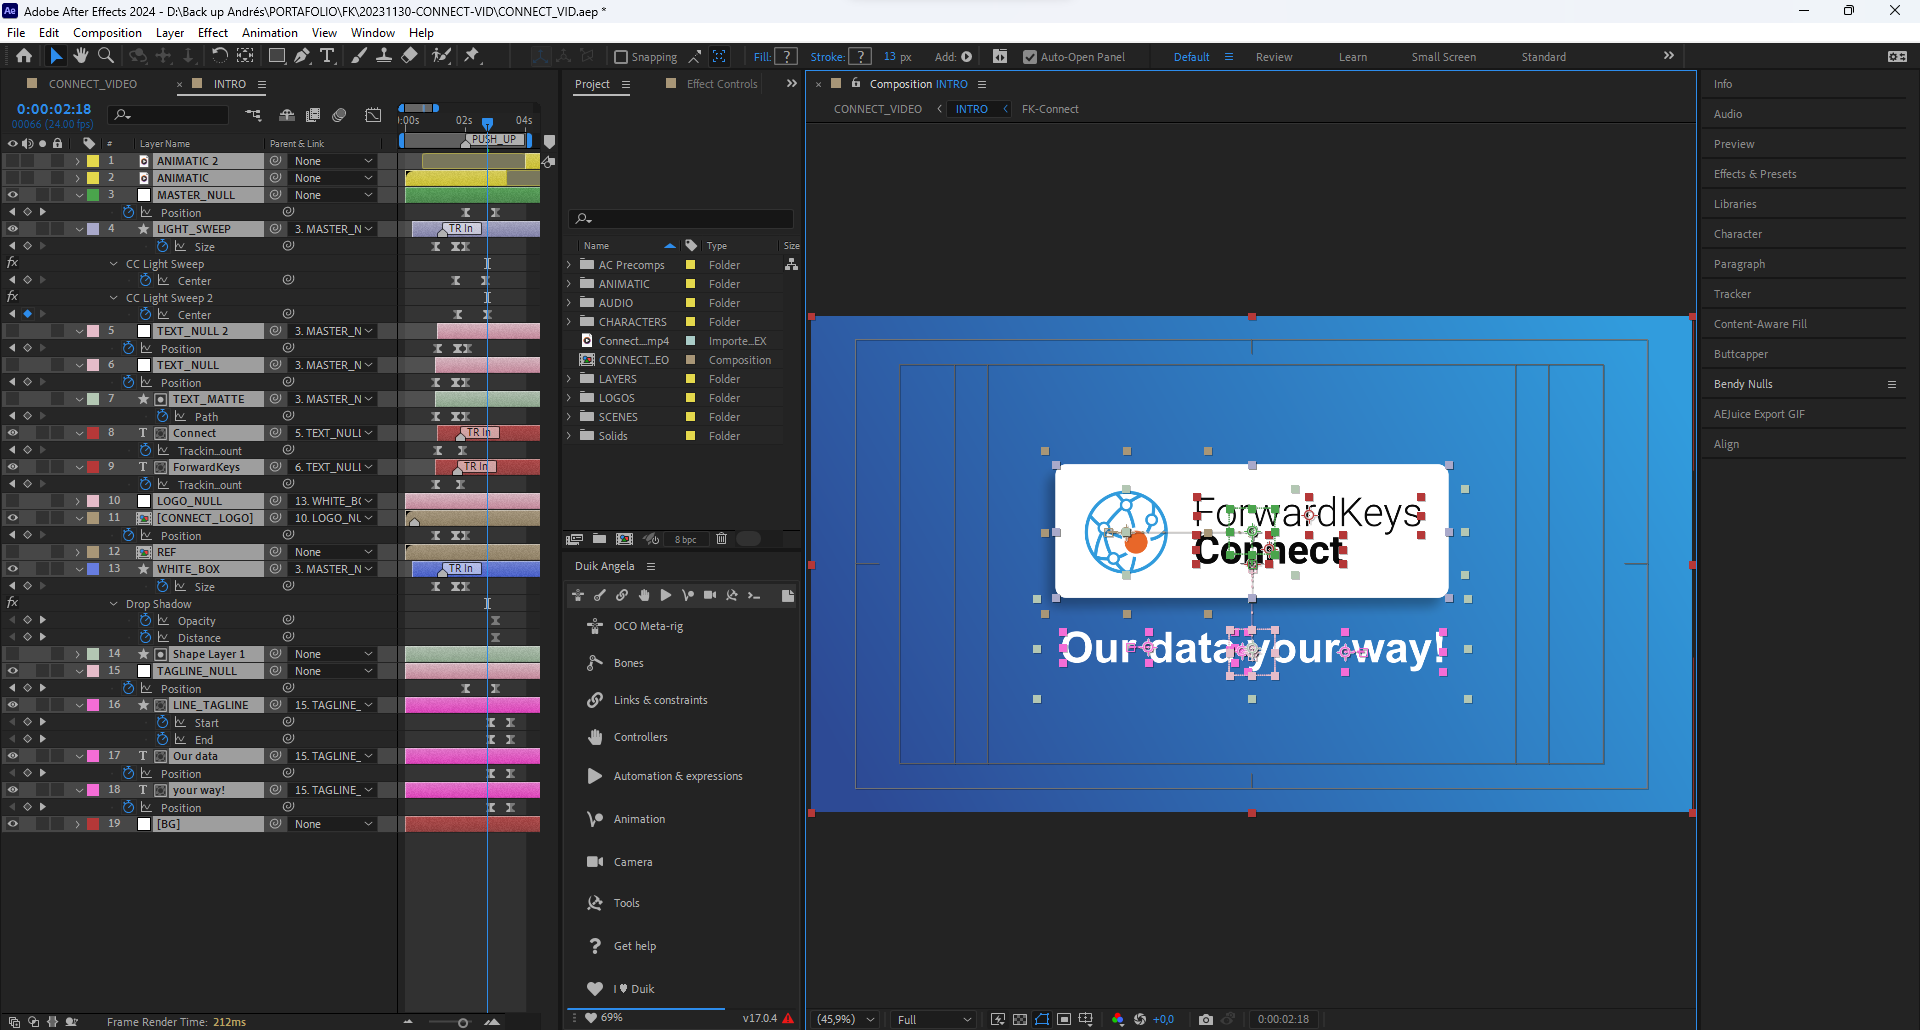Screen dimensions: 1920x1030
Task: Open the viewer resolution Full dropdown
Action: 935,1019
